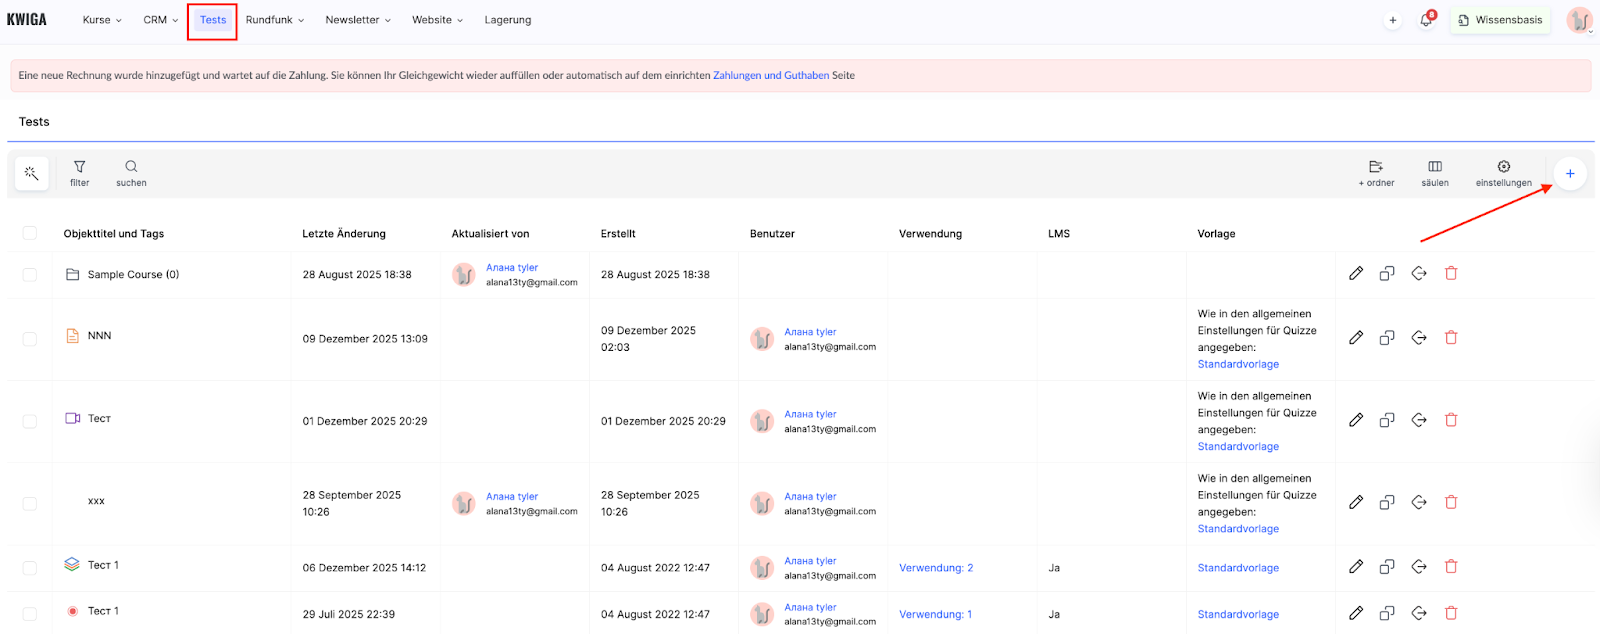
Task: Click the magic wand icon in toolbar
Action: tap(32, 173)
